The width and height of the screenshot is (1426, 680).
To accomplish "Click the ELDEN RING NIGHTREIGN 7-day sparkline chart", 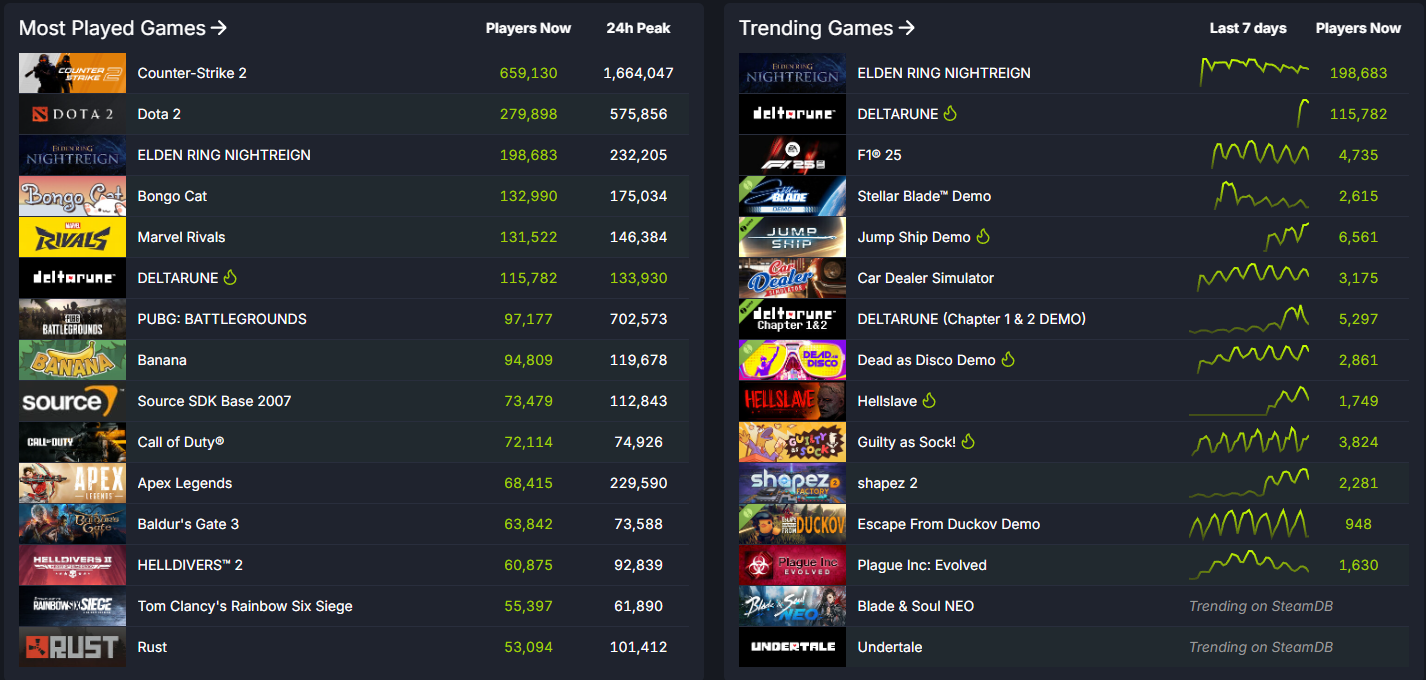I will pos(1254,71).
